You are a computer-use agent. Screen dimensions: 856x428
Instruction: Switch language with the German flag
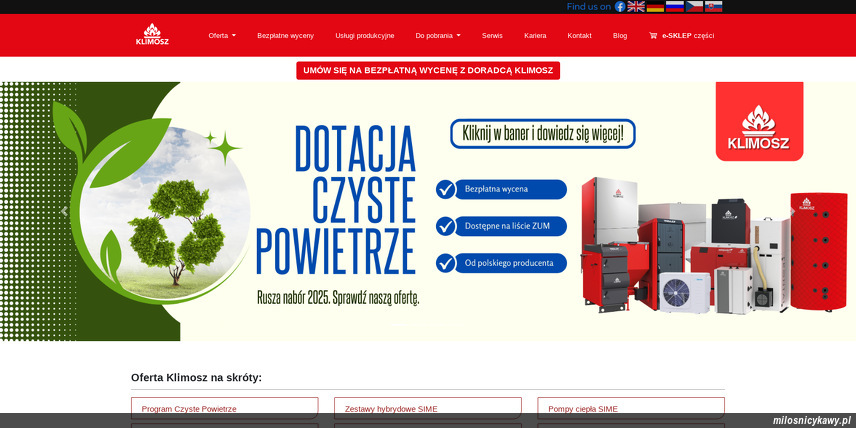click(x=655, y=7)
